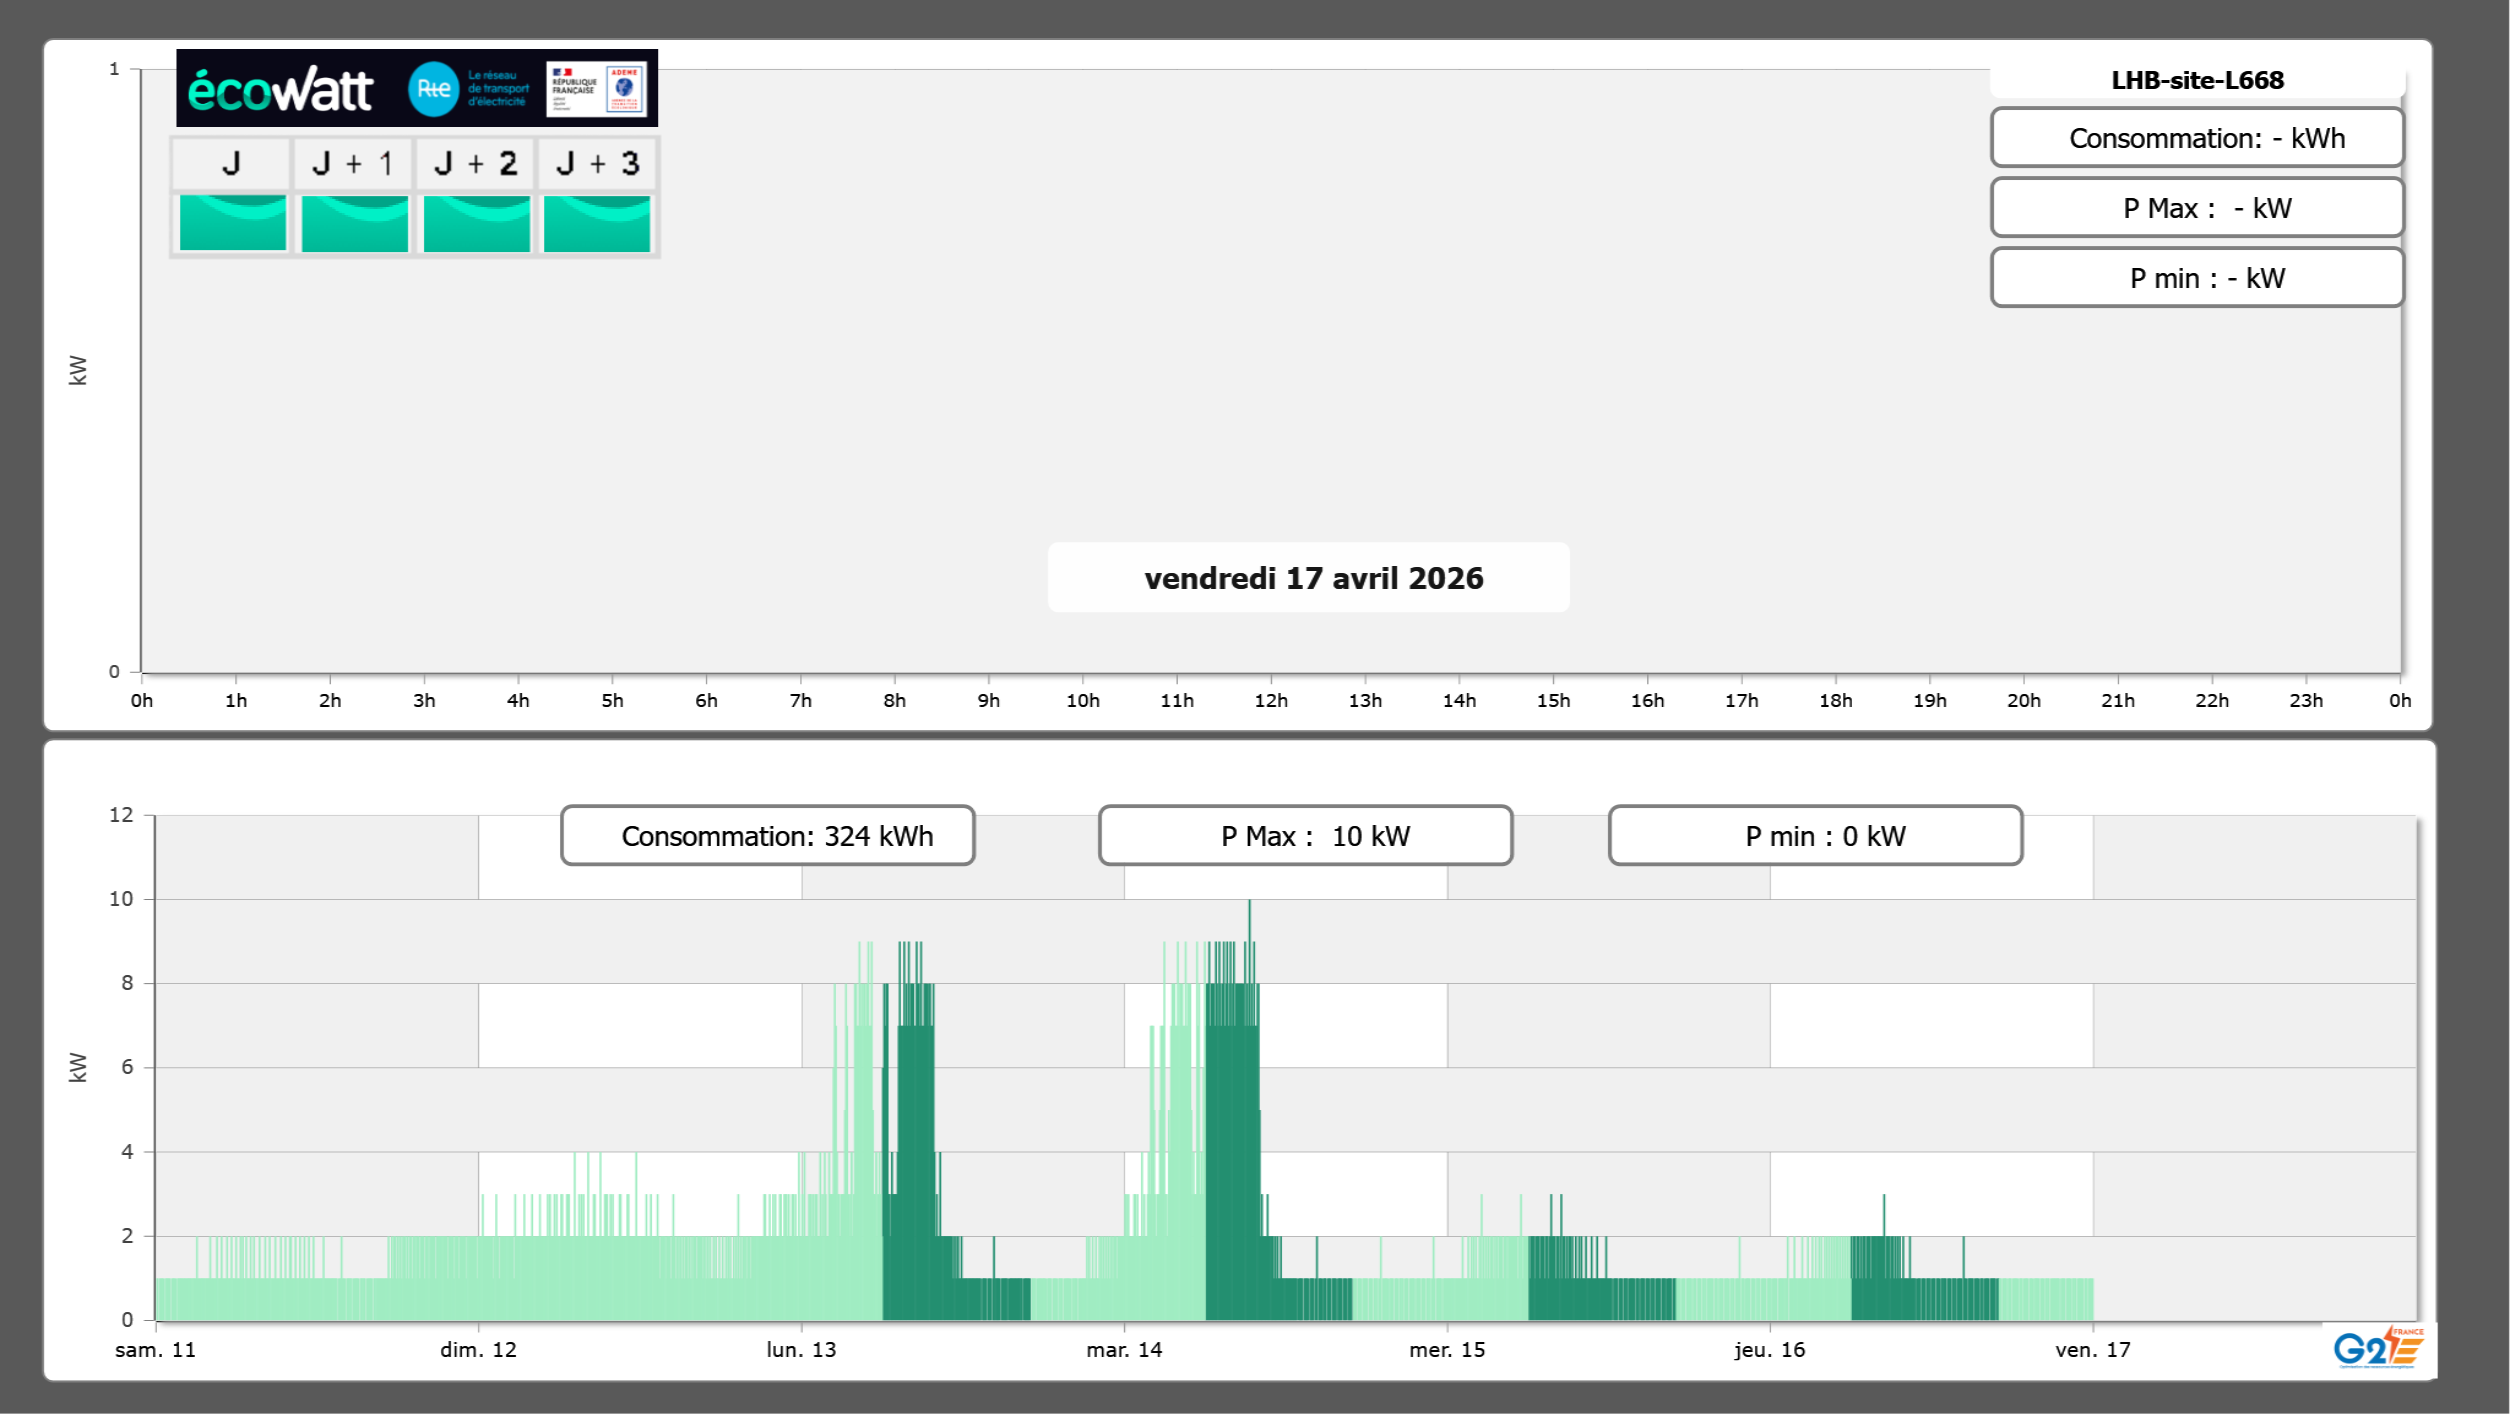The width and height of the screenshot is (2511, 1415).
Task: Click the weekly Consommation: 324 kWh box
Action: tap(768, 836)
